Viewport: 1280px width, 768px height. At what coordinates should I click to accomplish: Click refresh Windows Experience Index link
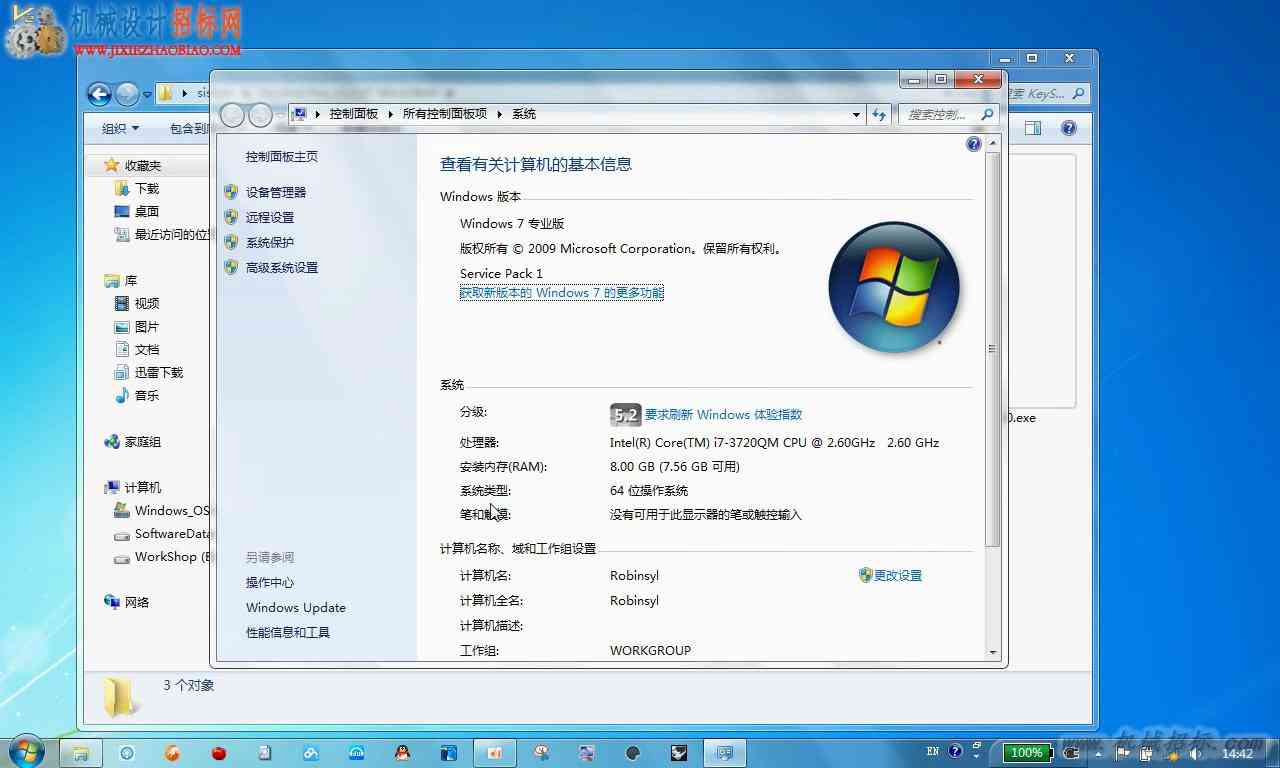[723, 414]
